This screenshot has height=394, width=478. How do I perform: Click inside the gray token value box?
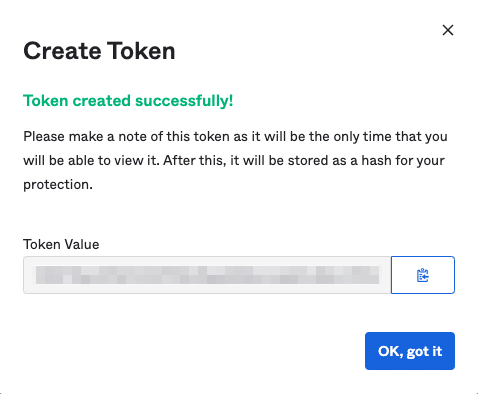pos(207,275)
